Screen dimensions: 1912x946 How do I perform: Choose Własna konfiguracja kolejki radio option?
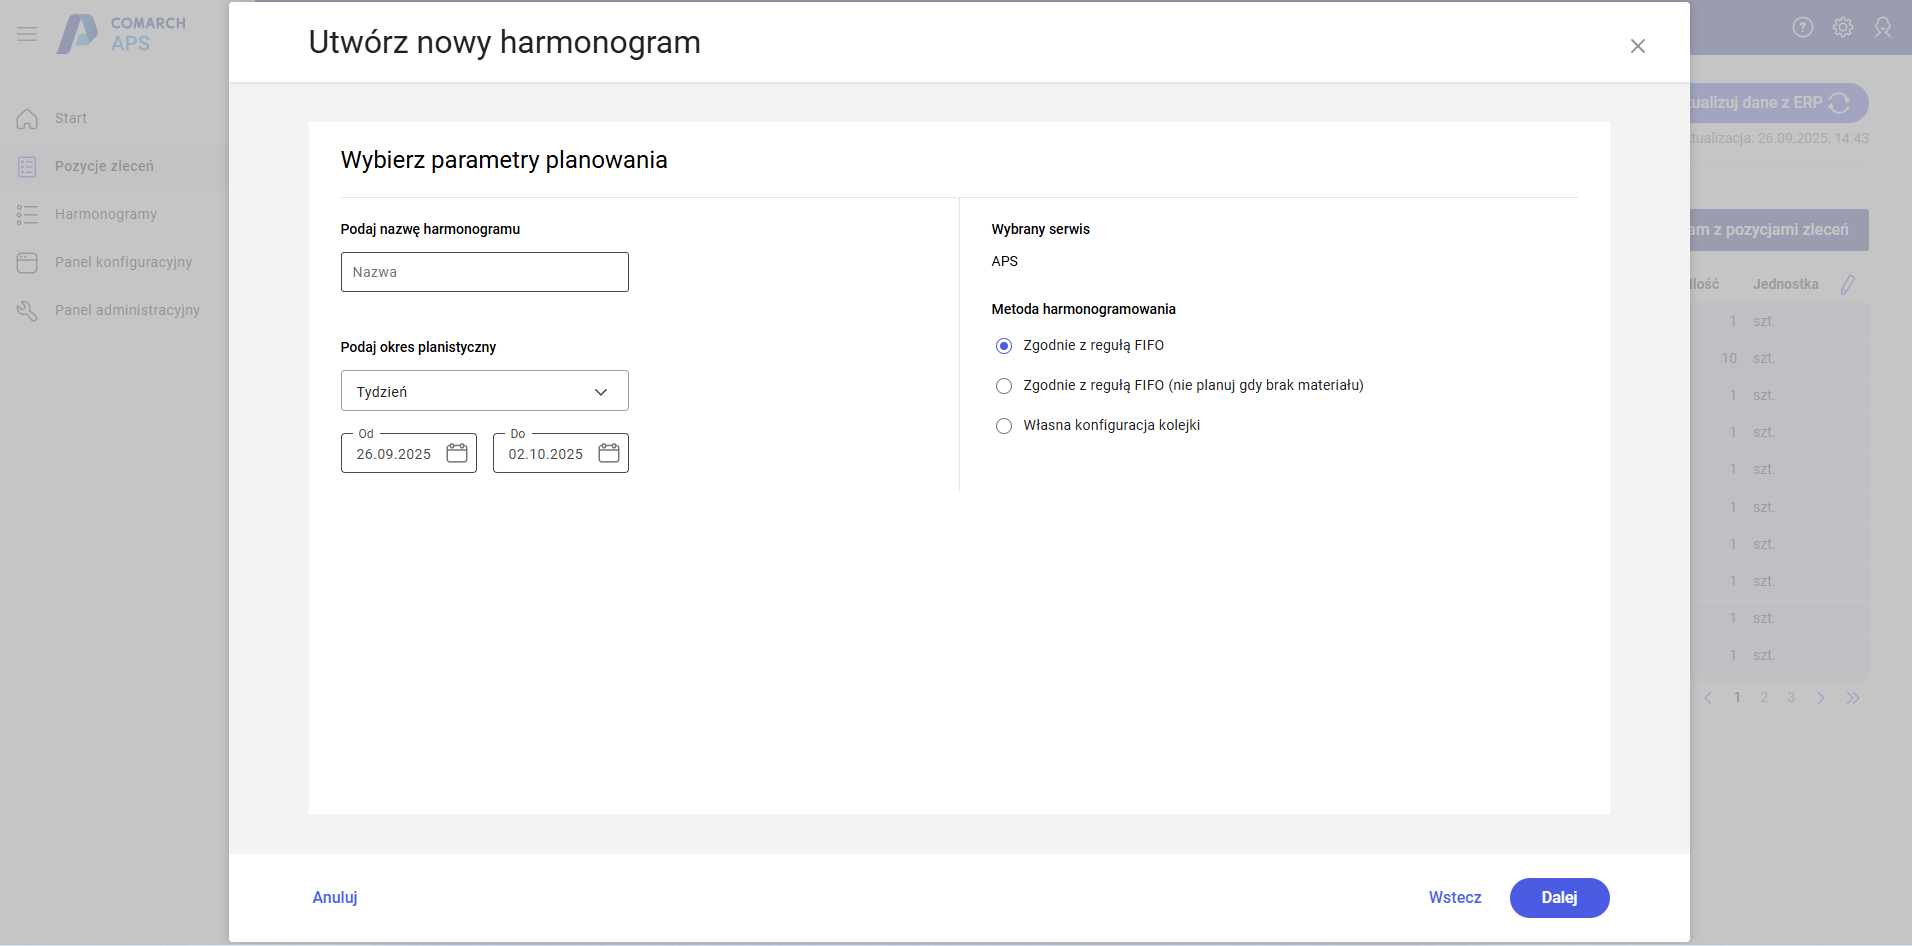(1004, 426)
